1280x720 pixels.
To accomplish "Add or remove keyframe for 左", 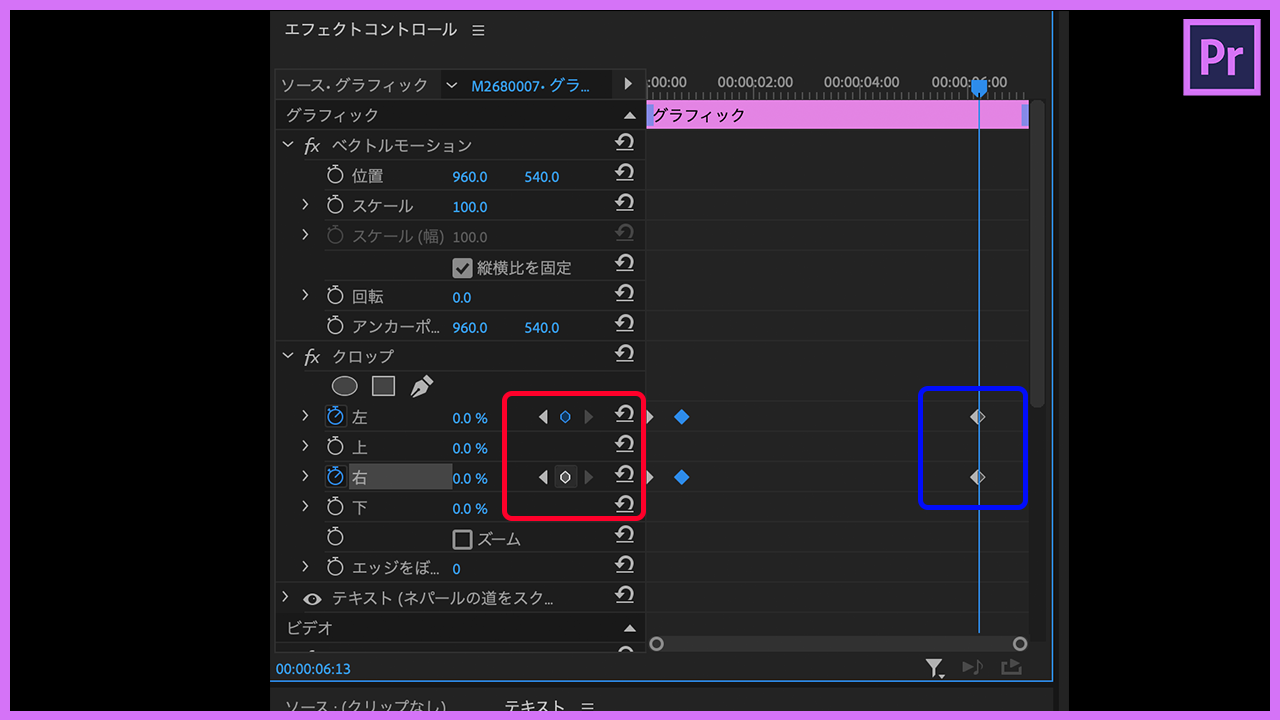I will [565, 417].
